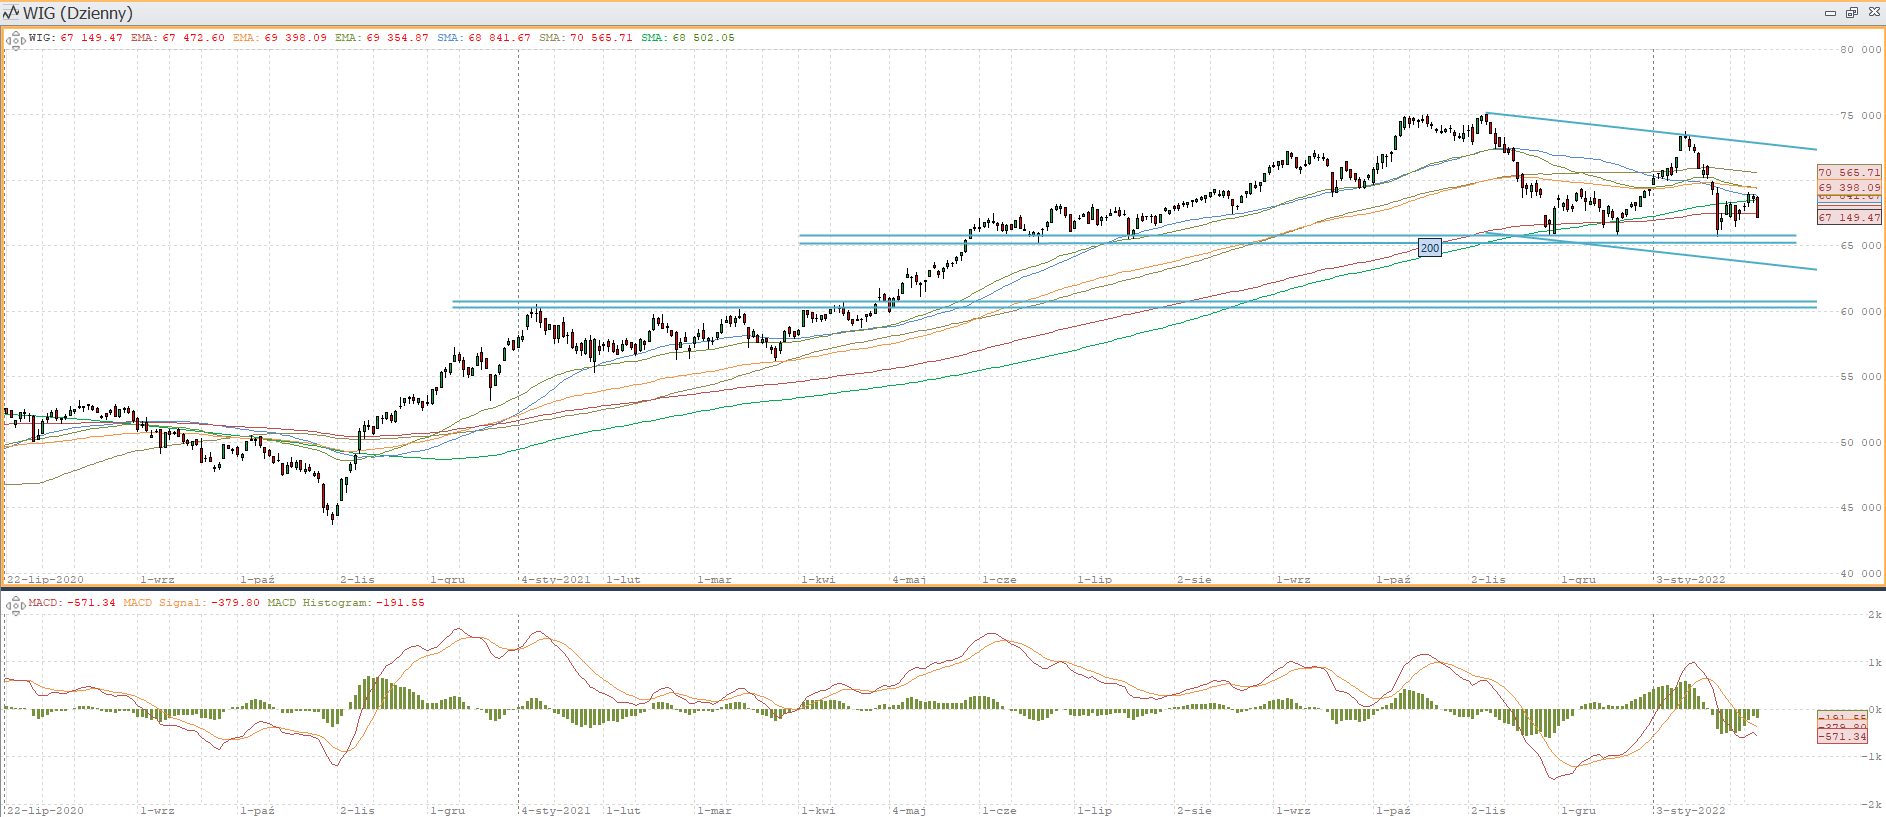Minimize the WIG chart window
The height and width of the screenshot is (817, 1886).
click(1830, 13)
